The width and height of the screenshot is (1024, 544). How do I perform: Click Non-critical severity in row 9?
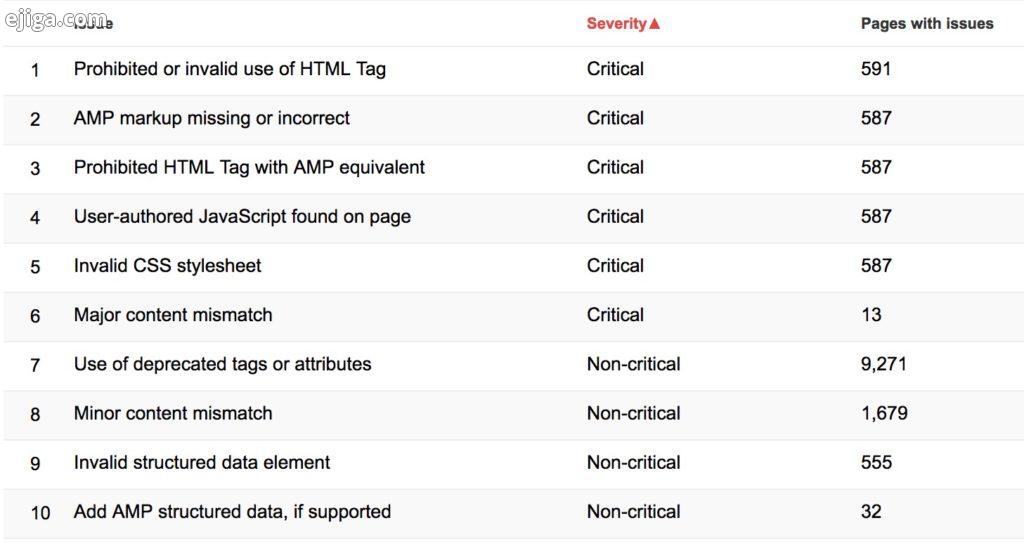[633, 462]
